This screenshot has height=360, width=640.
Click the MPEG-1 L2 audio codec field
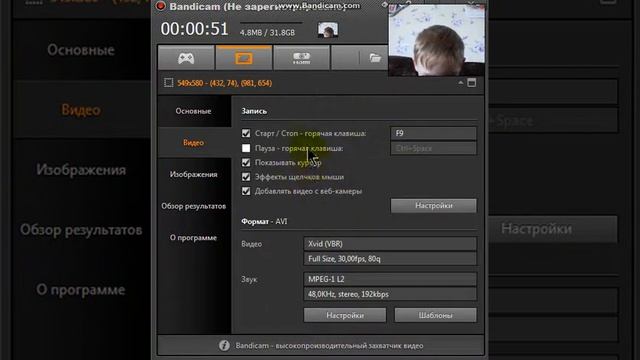[390, 279]
